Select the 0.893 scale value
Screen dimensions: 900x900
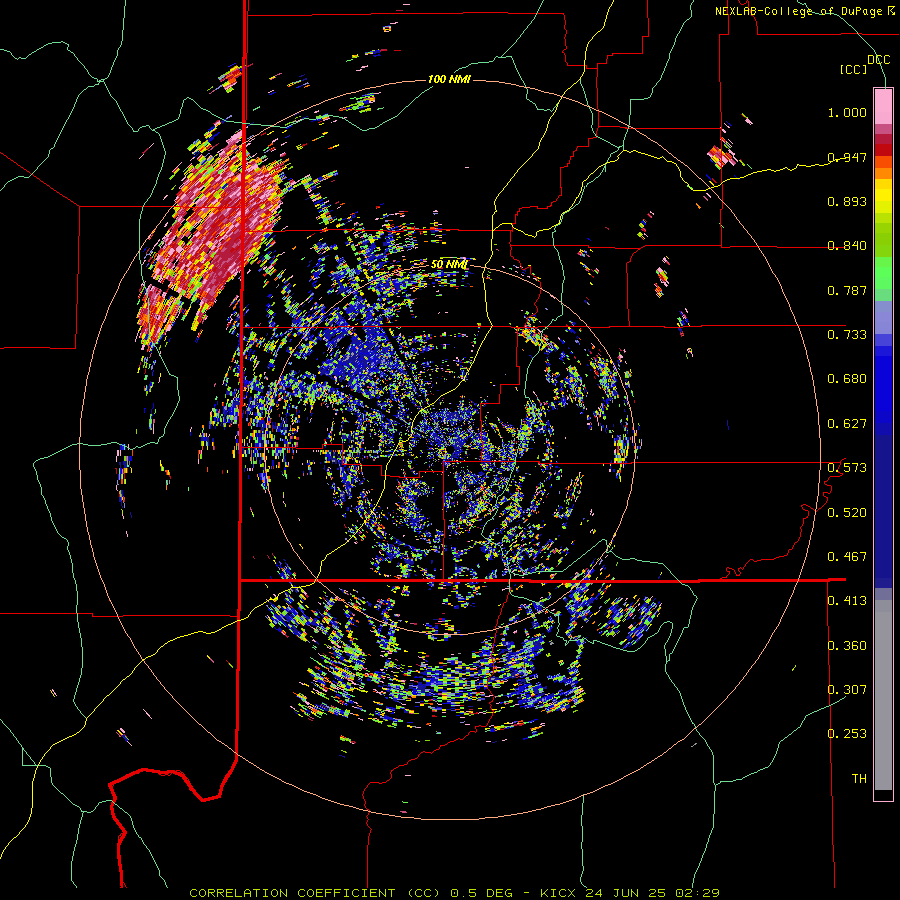[x=847, y=201]
